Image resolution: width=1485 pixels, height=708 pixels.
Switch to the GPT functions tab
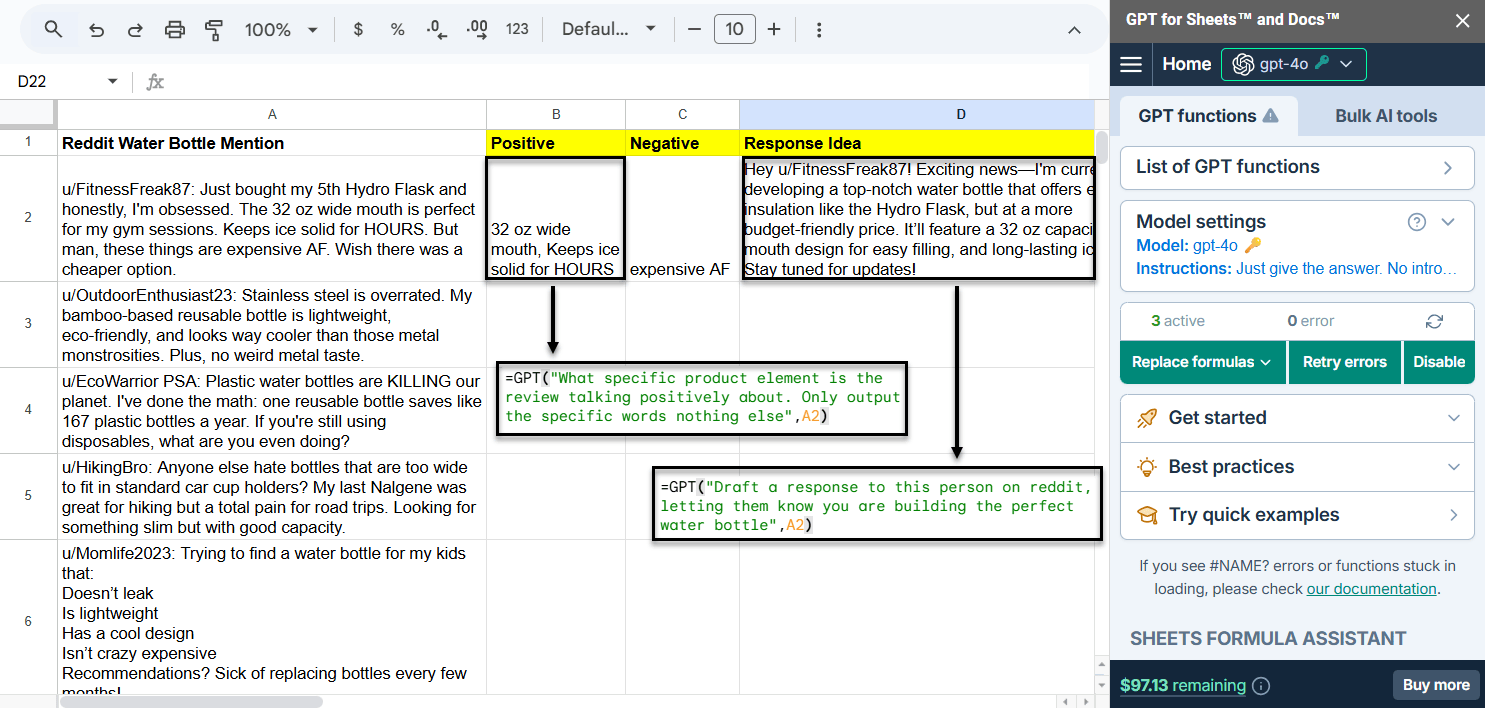point(1208,116)
